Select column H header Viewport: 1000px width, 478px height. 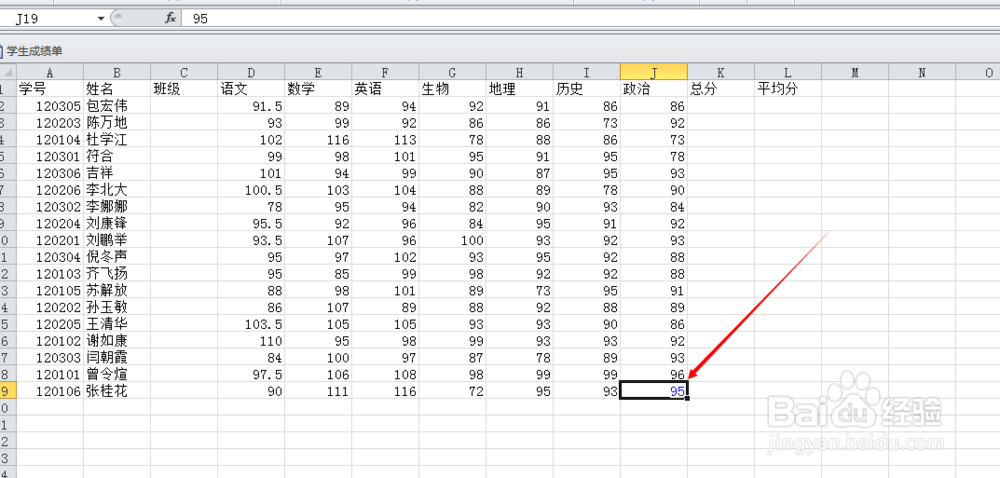[519, 73]
